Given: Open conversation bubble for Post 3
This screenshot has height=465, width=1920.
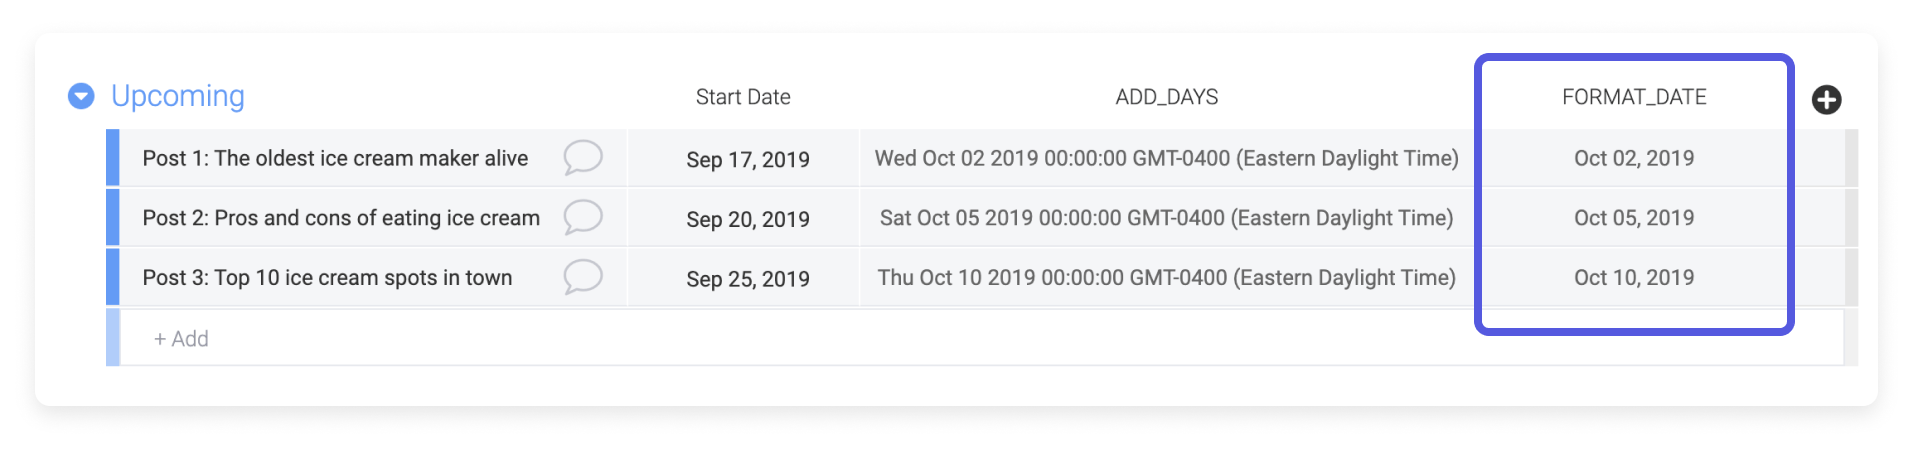Looking at the screenshot, I should point(582,277).
